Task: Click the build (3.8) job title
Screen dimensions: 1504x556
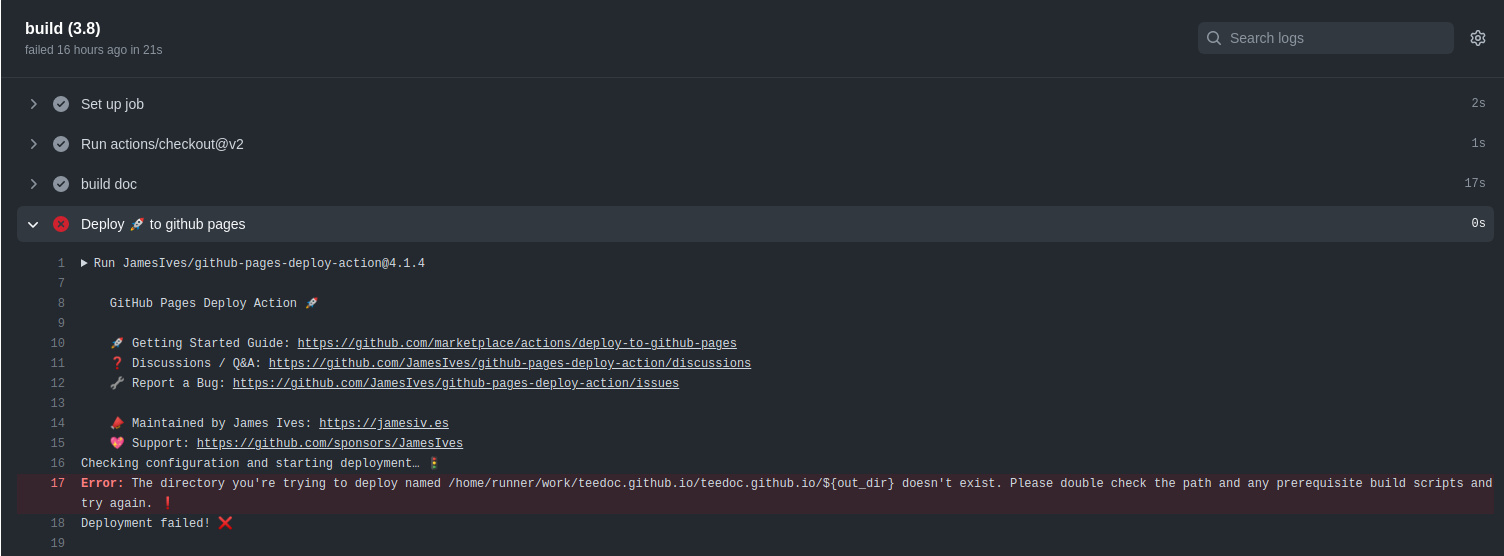Action: click(63, 28)
